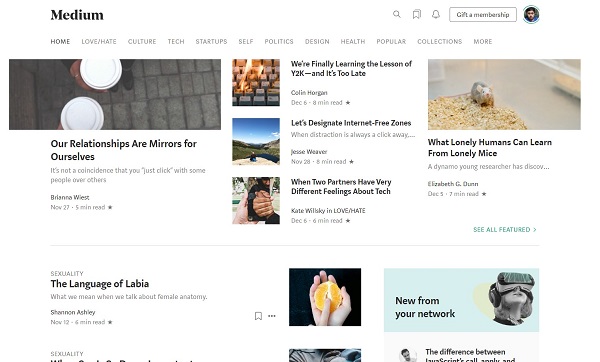Viewport: 600px width, 362px height.
Task: Open The difference between JavaScript's call article
Action: coord(470,356)
